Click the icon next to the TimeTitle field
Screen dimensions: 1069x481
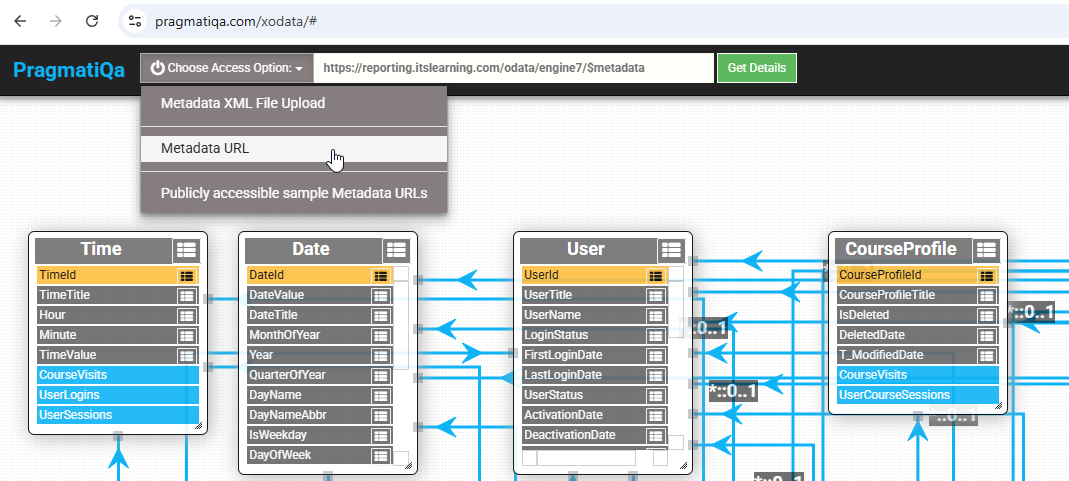186,295
